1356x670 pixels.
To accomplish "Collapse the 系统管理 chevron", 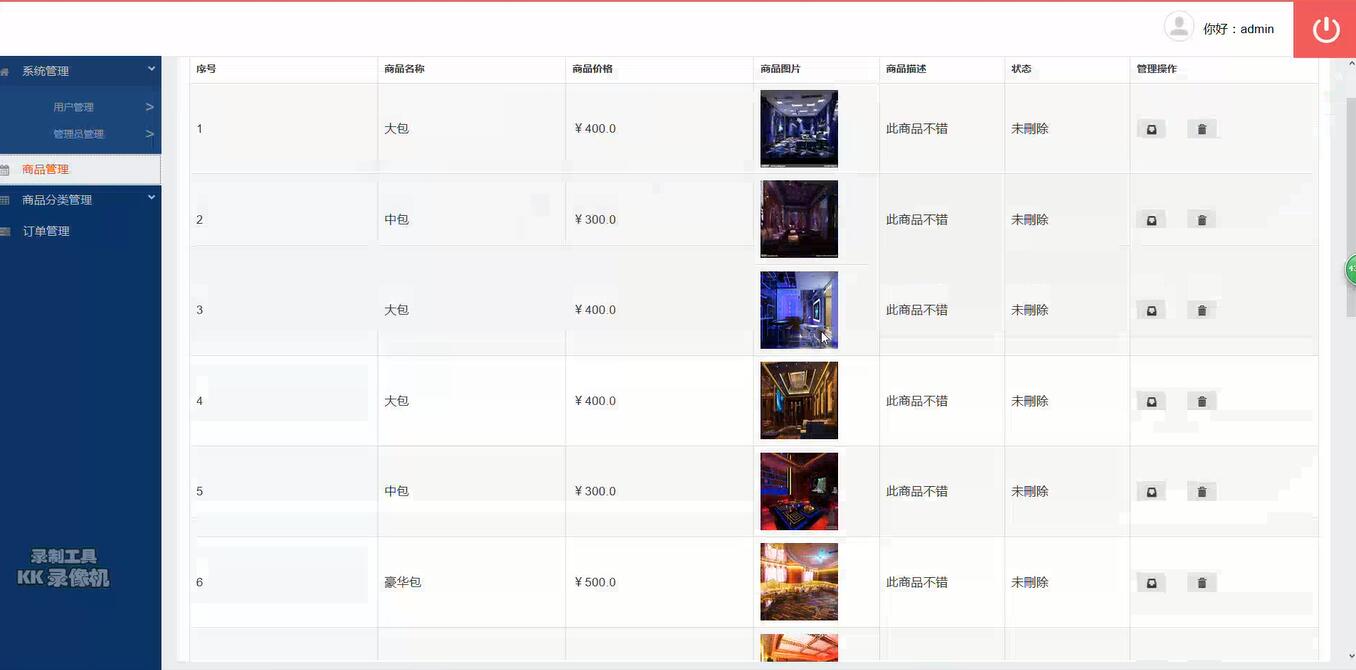I will pyautogui.click(x=152, y=69).
